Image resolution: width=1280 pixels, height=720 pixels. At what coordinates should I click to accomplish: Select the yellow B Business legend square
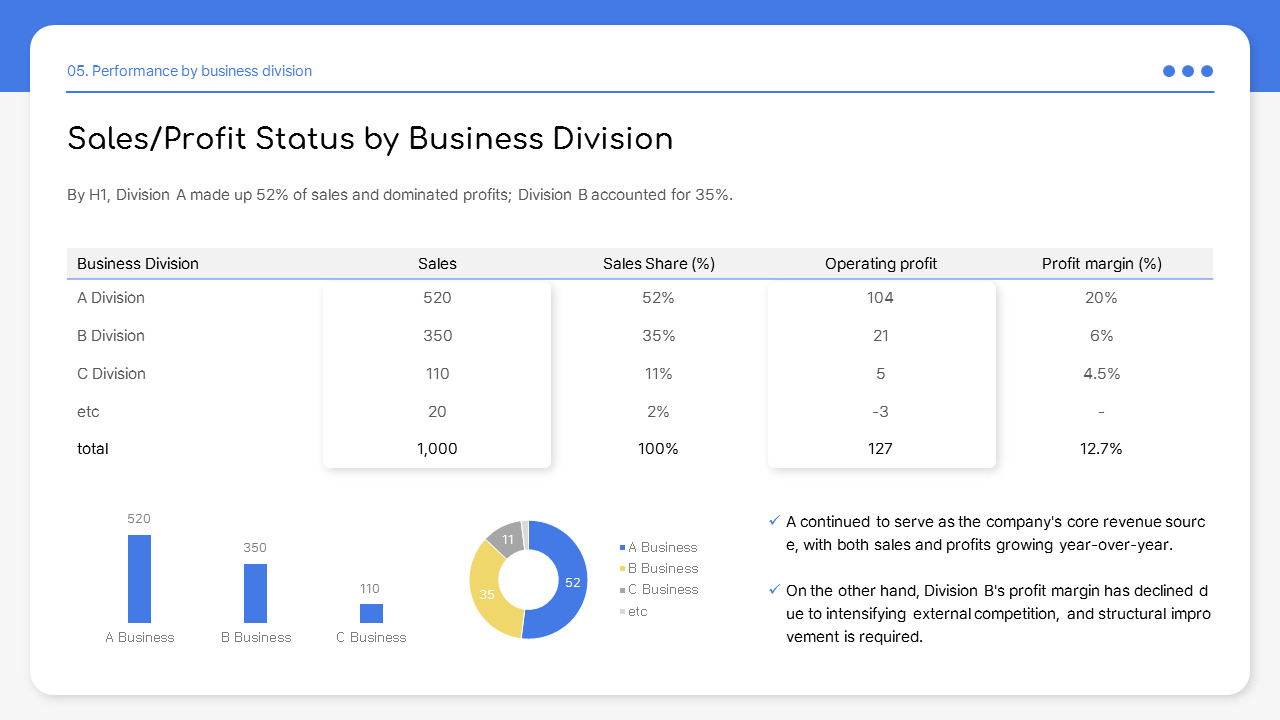pyautogui.click(x=622, y=568)
